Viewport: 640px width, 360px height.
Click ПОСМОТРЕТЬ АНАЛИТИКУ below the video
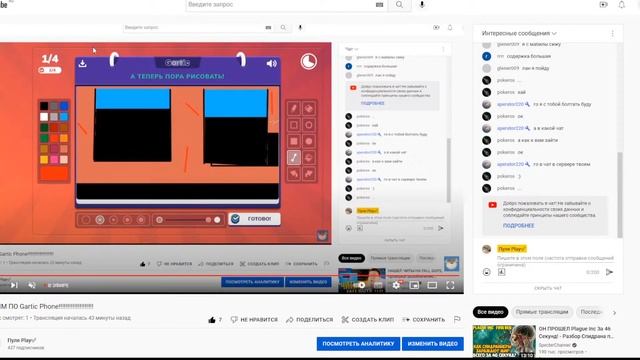(358, 344)
